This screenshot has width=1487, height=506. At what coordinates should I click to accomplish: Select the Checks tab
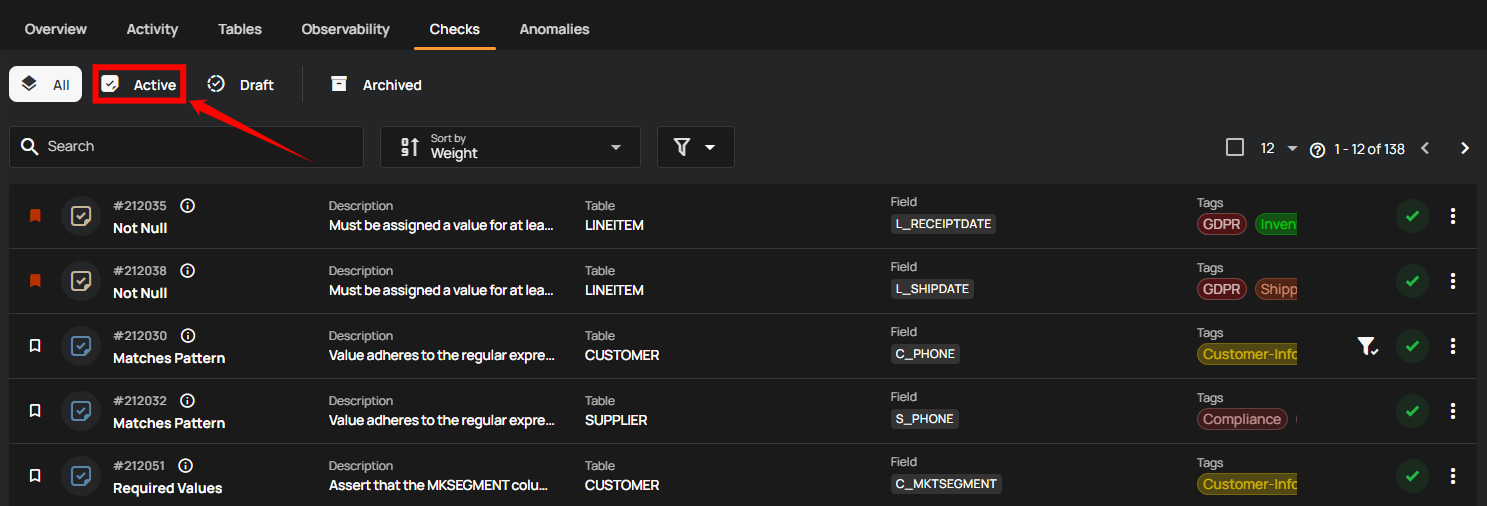click(455, 29)
